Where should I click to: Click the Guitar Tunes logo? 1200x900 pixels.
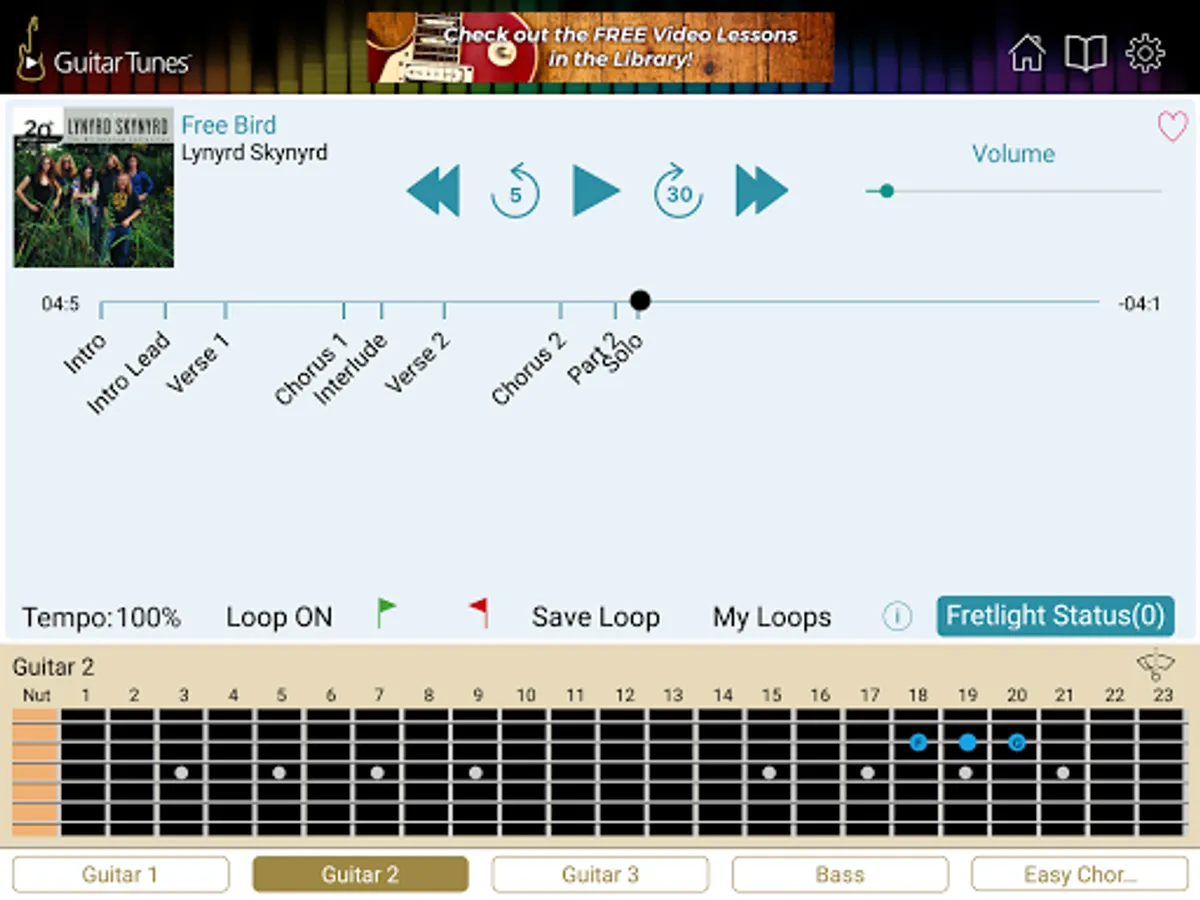[x=103, y=52]
